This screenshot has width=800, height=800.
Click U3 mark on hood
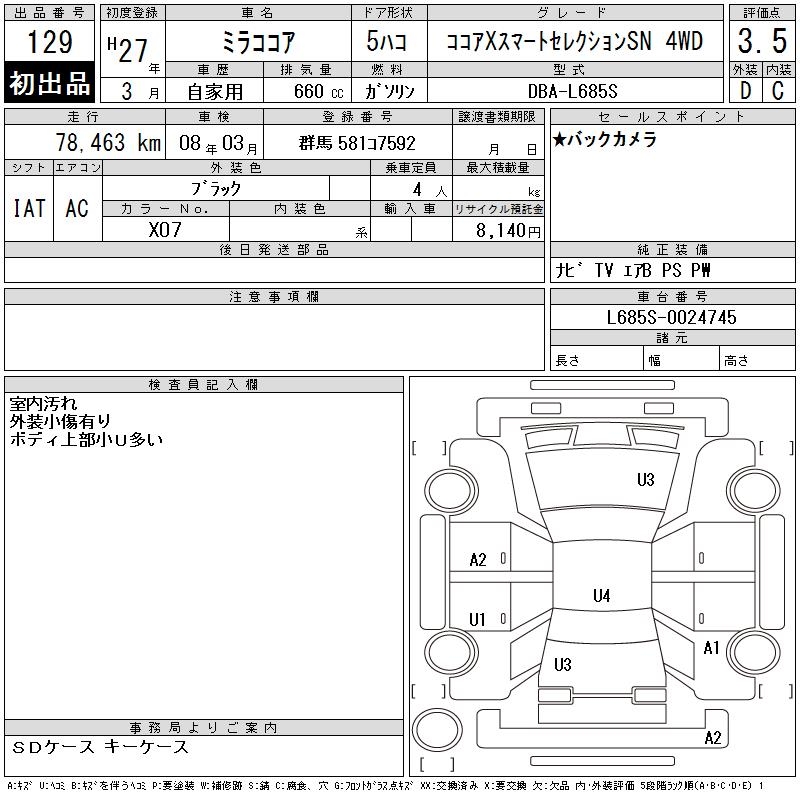pyautogui.click(x=645, y=480)
